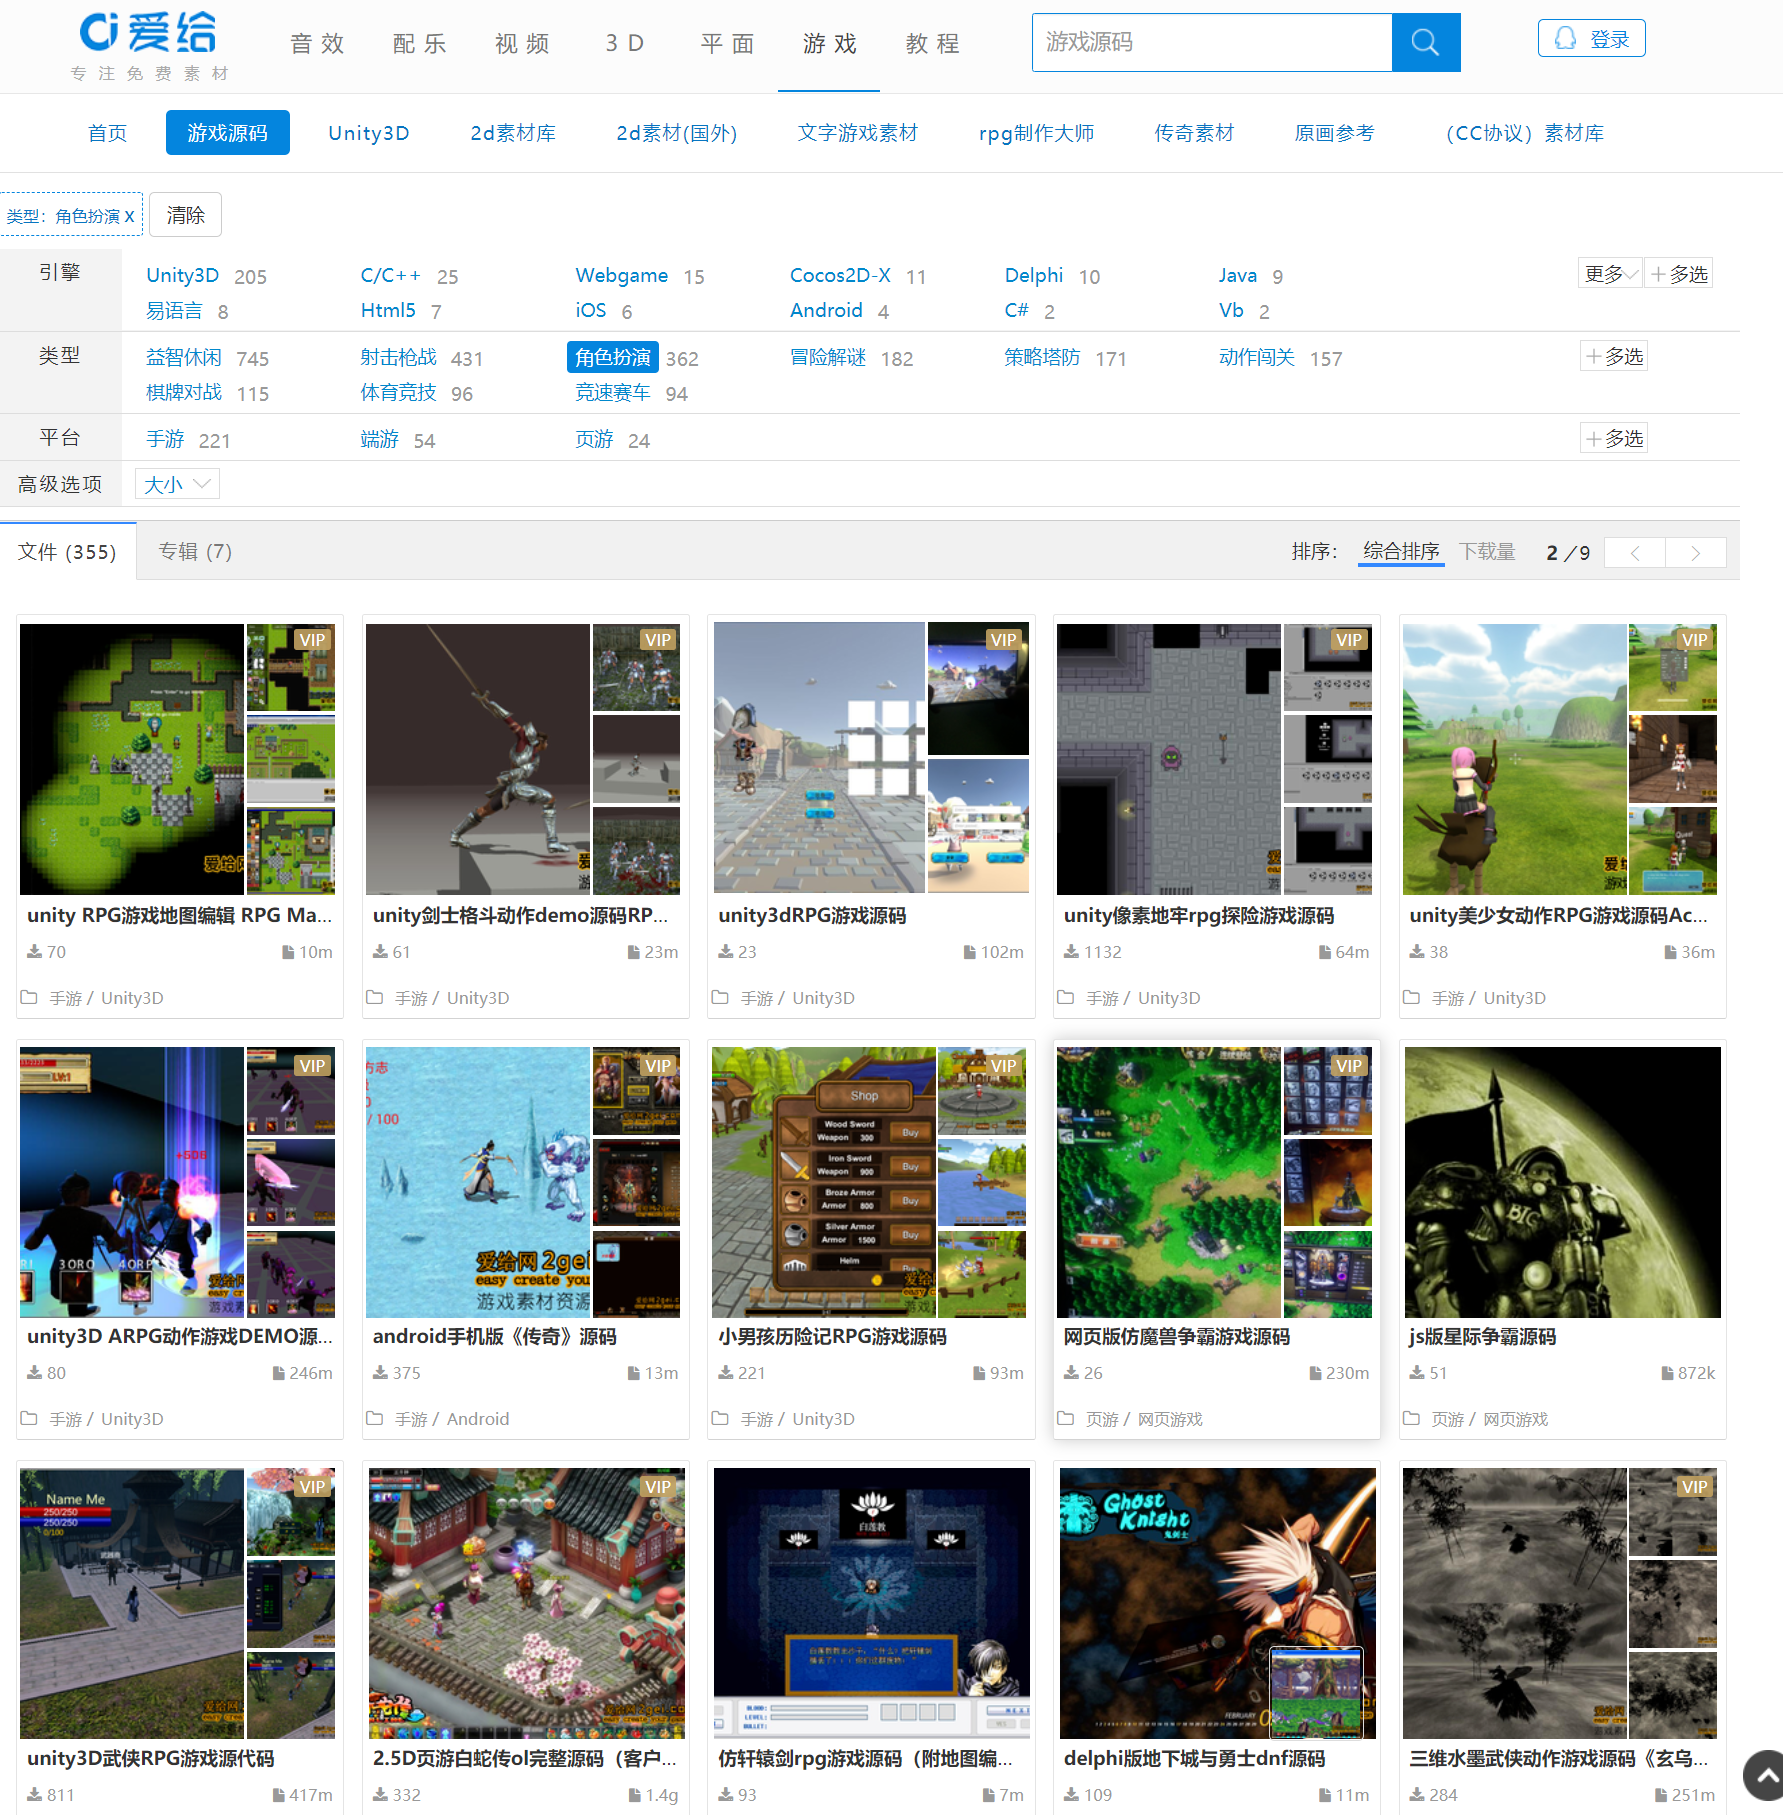Open the 教程 top menu
The width and height of the screenshot is (1783, 1815).
933,44
